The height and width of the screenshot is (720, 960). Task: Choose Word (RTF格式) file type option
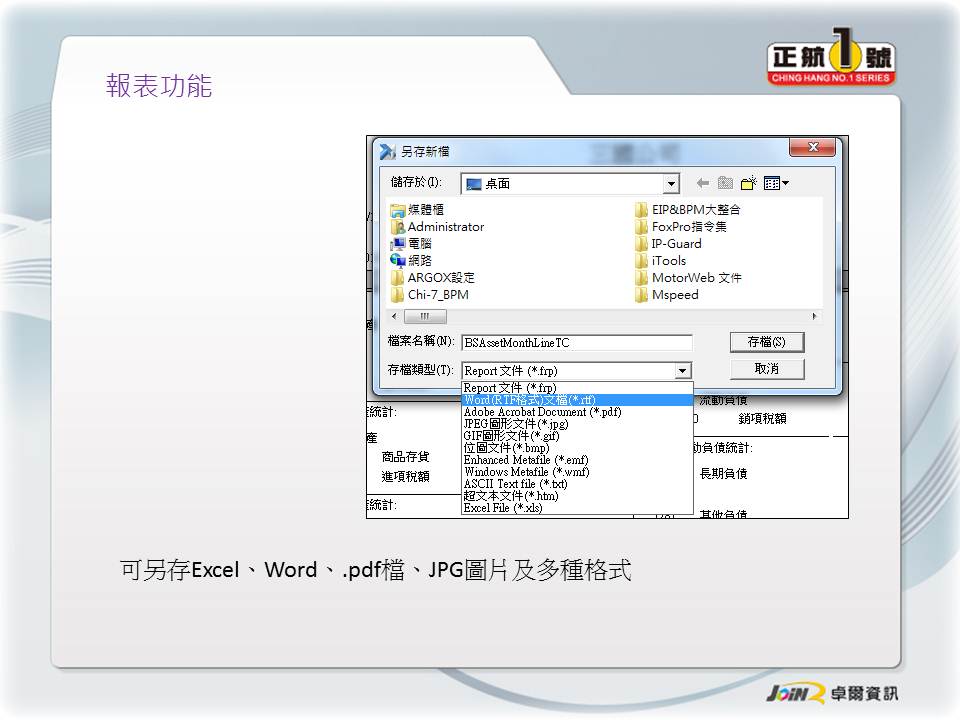[x=530, y=400]
